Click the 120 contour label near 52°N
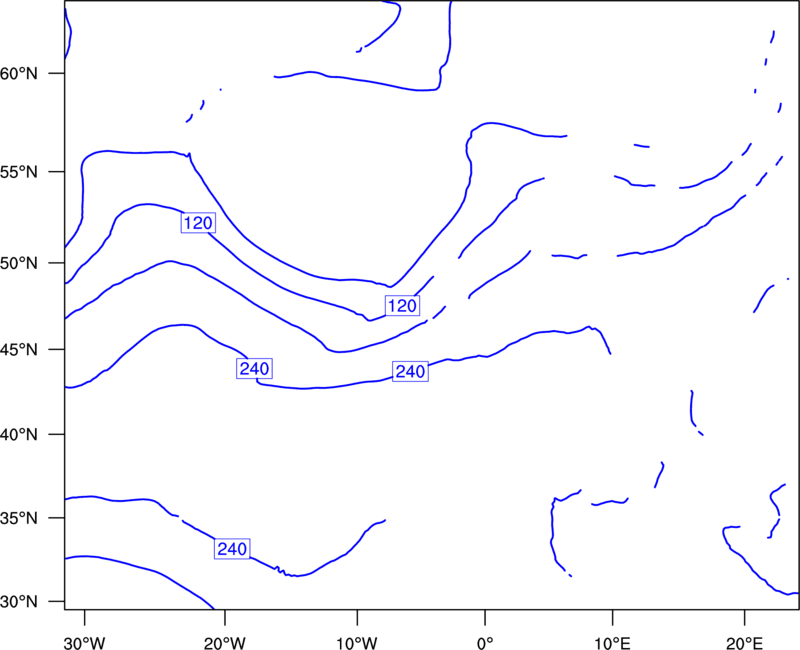800x650 pixels. point(198,223)
